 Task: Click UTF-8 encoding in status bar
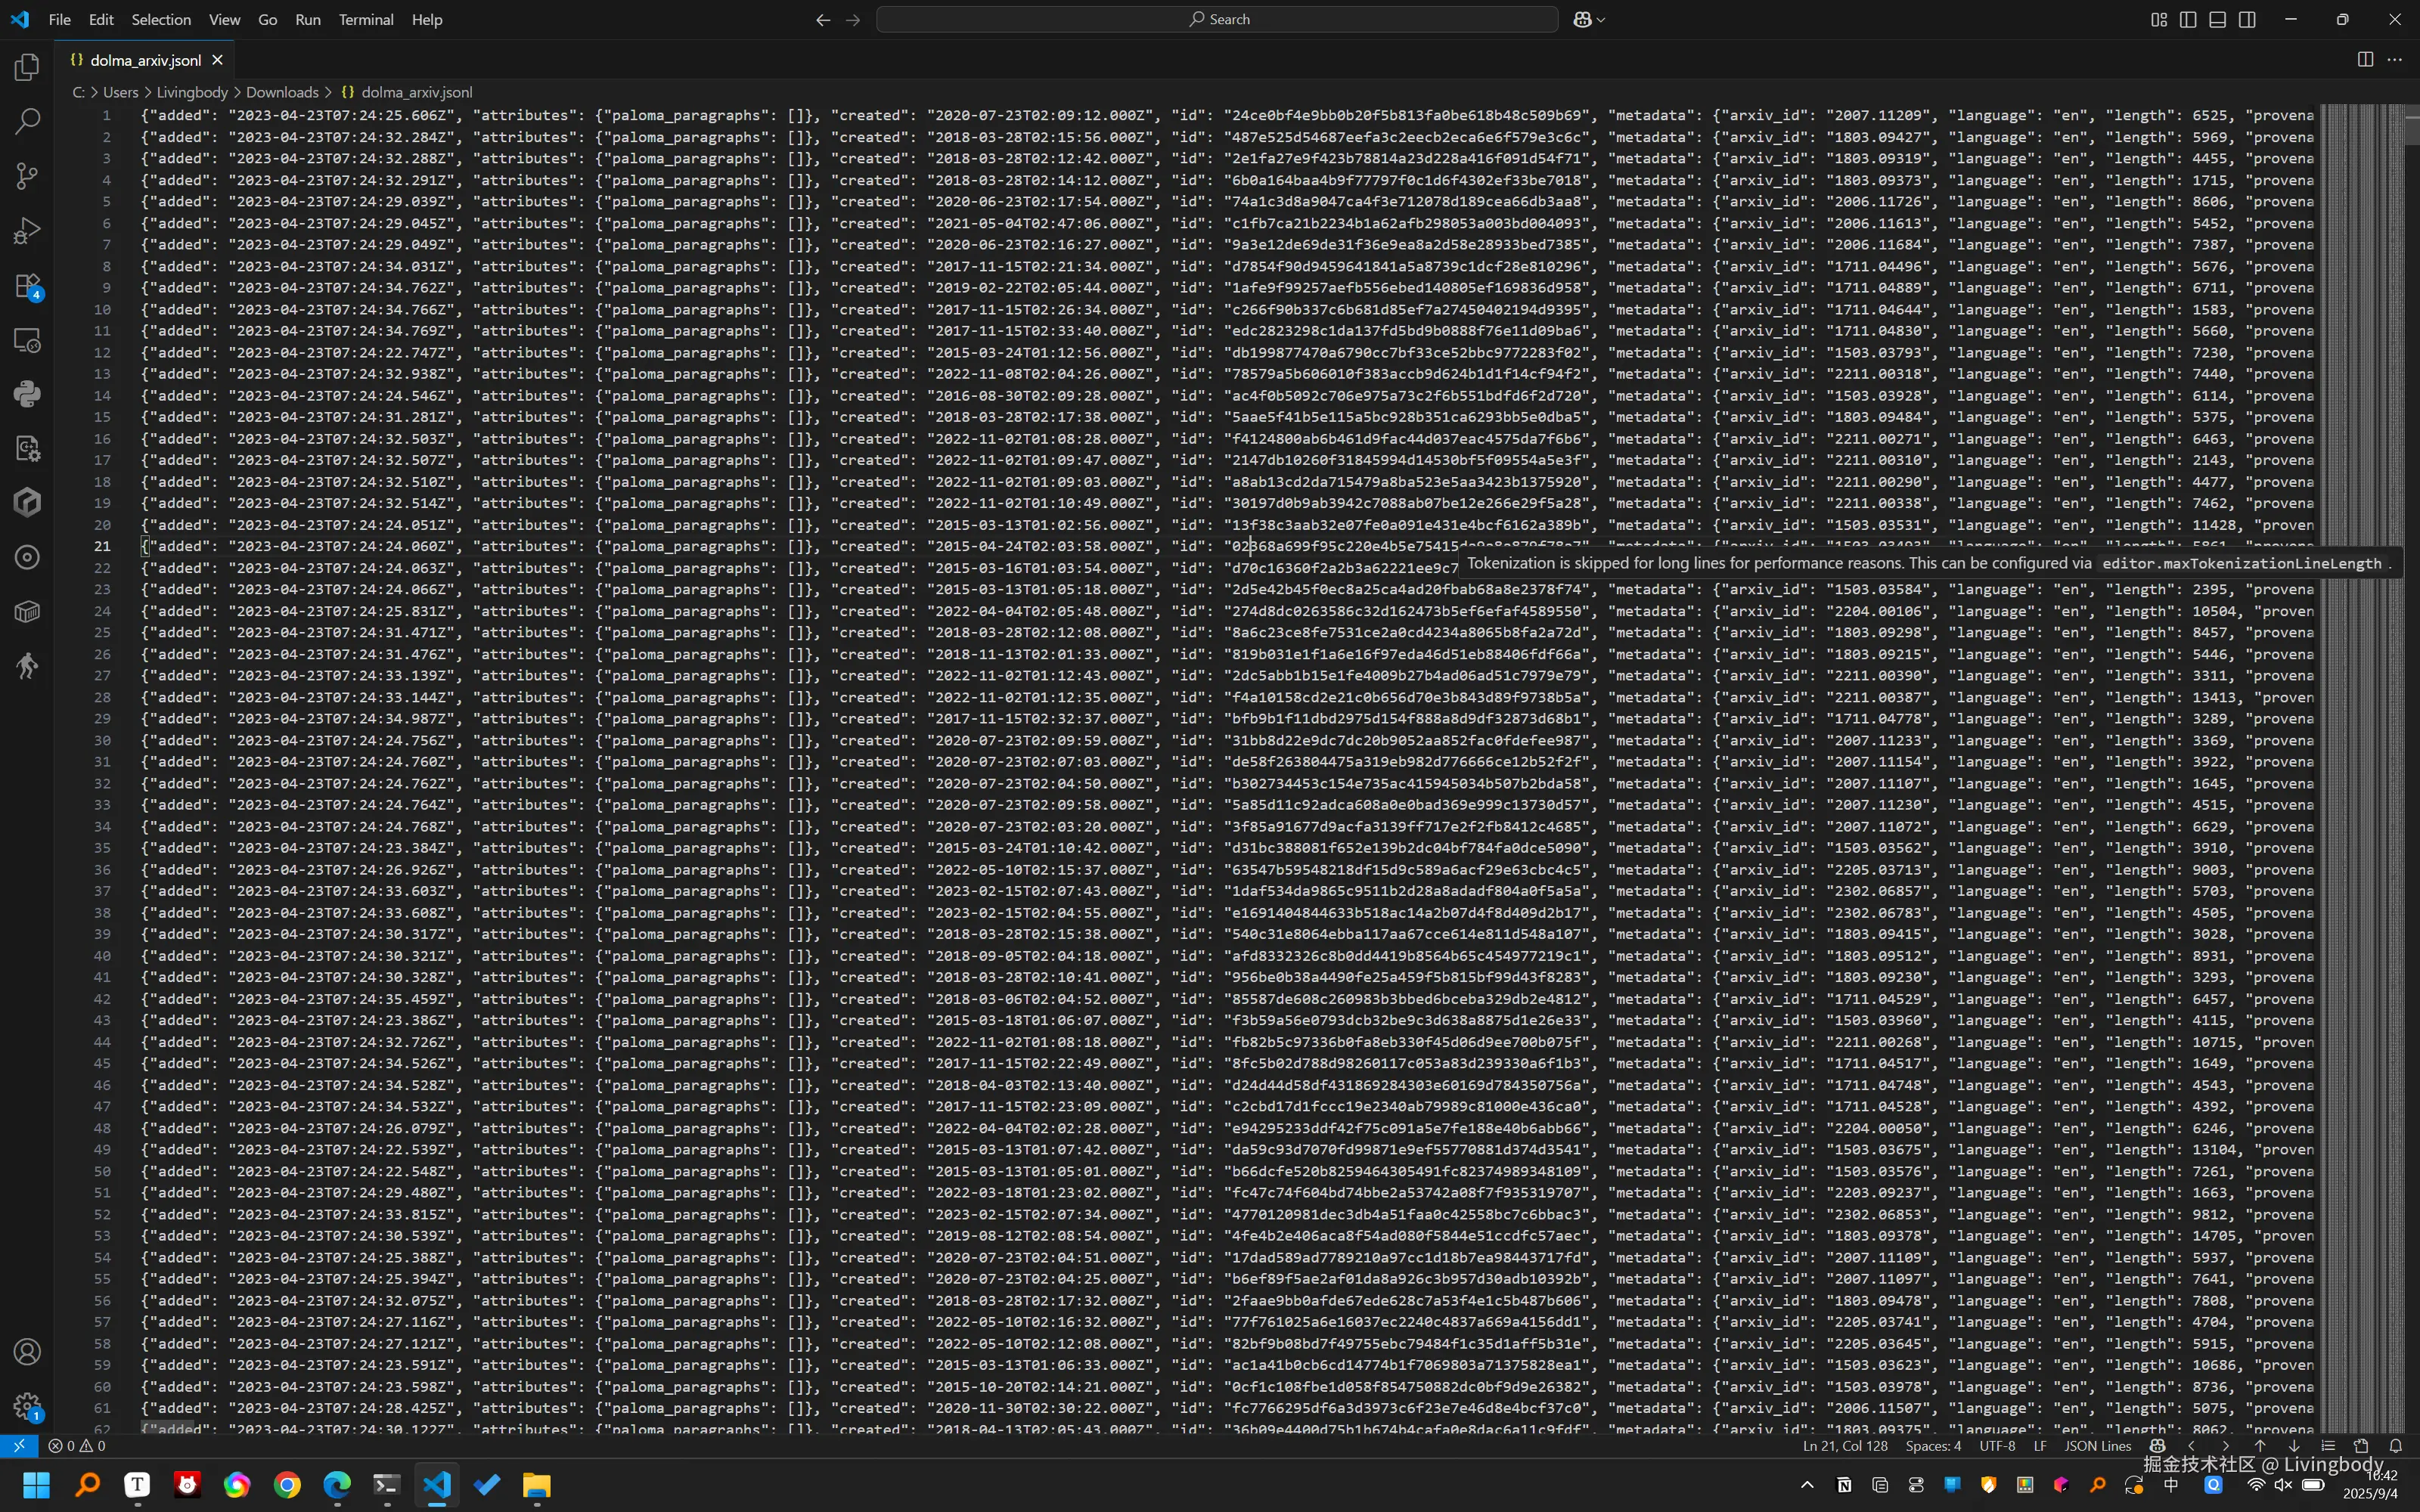click(x=1997, y=1446)
